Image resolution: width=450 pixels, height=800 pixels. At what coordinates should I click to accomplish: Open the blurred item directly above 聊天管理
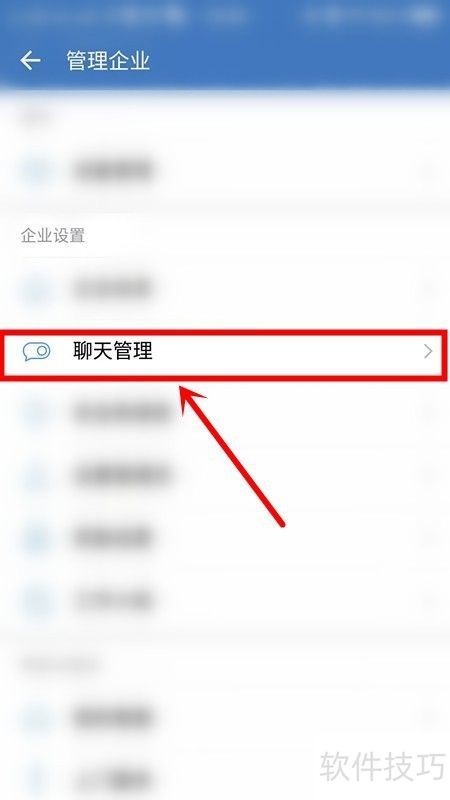tap(225, 289)
